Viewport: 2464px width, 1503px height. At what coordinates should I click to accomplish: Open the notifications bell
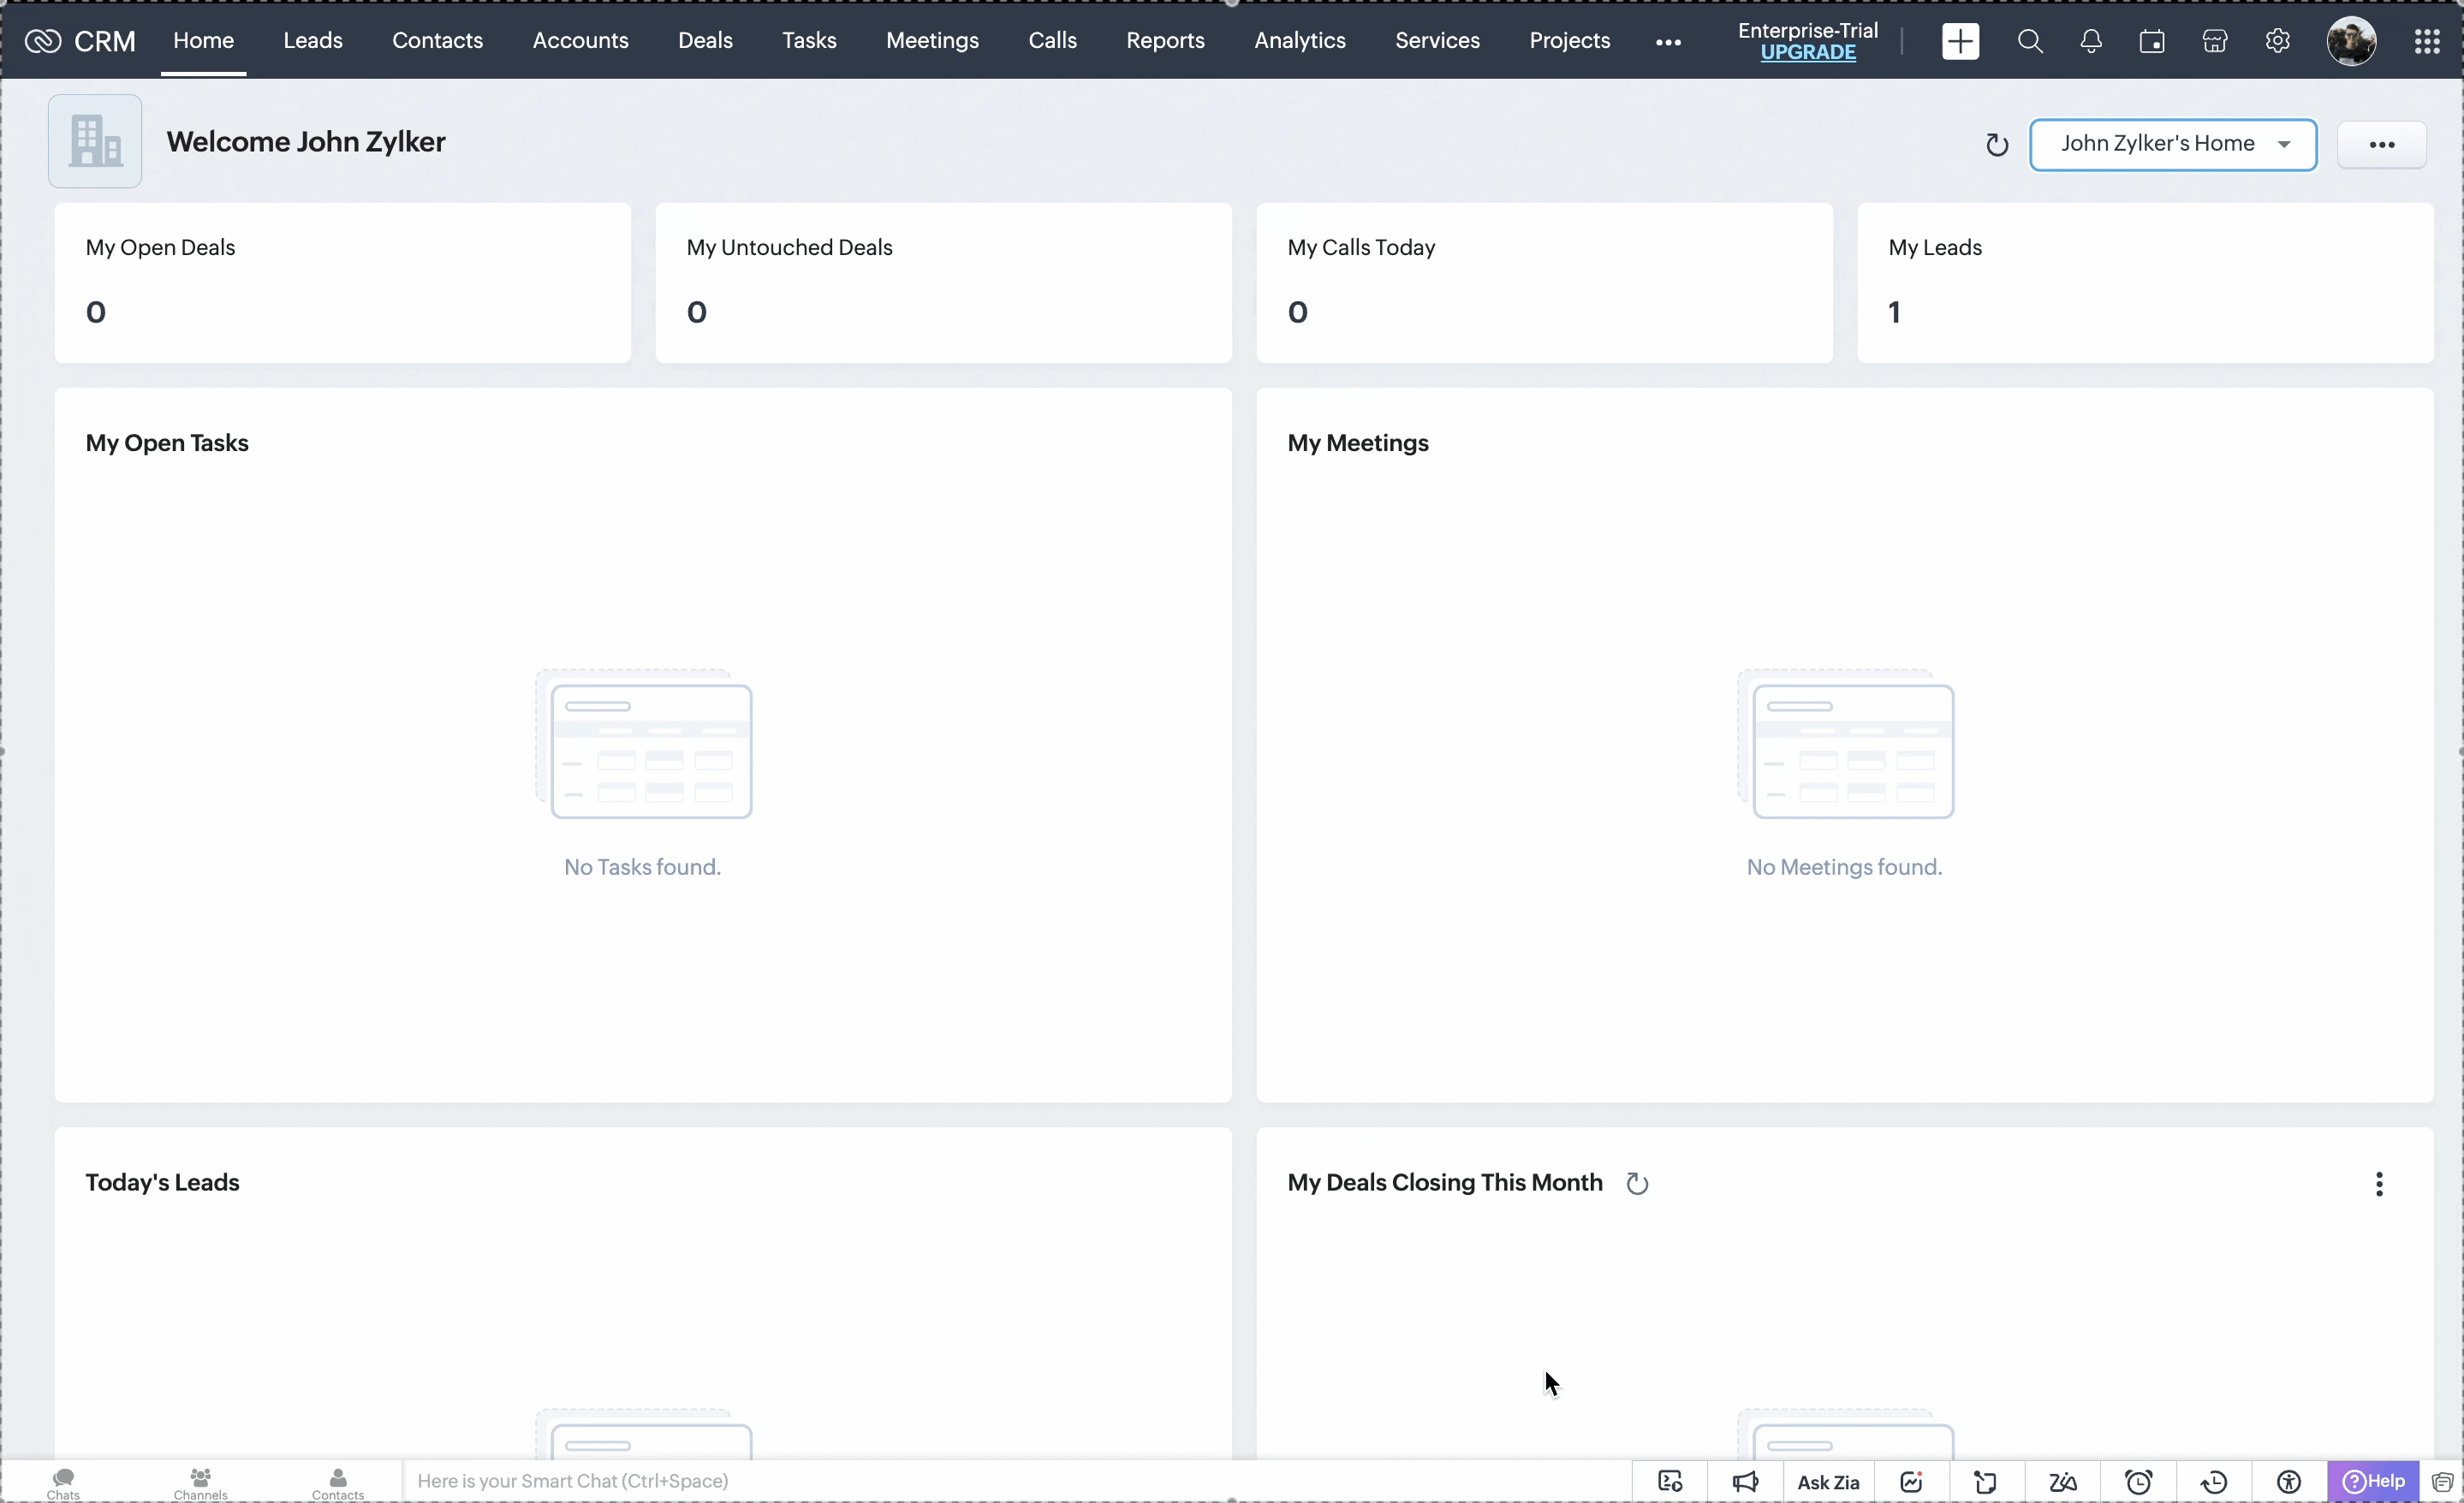2090,41
